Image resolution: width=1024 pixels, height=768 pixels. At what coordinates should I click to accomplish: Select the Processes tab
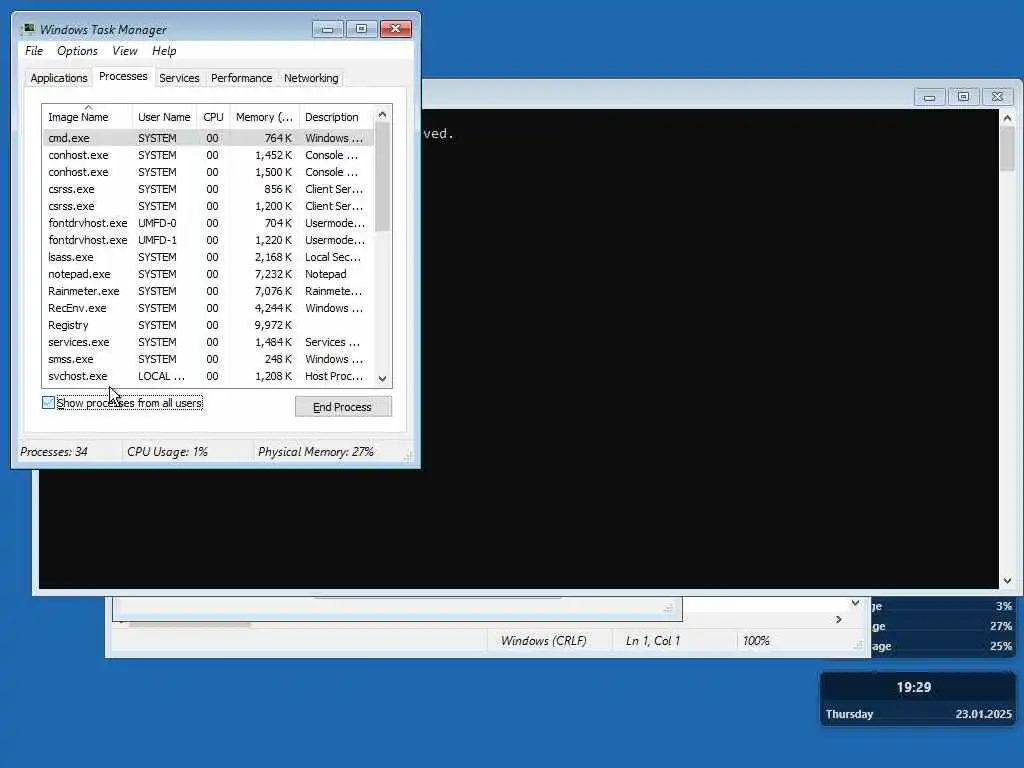pos(123,76)
